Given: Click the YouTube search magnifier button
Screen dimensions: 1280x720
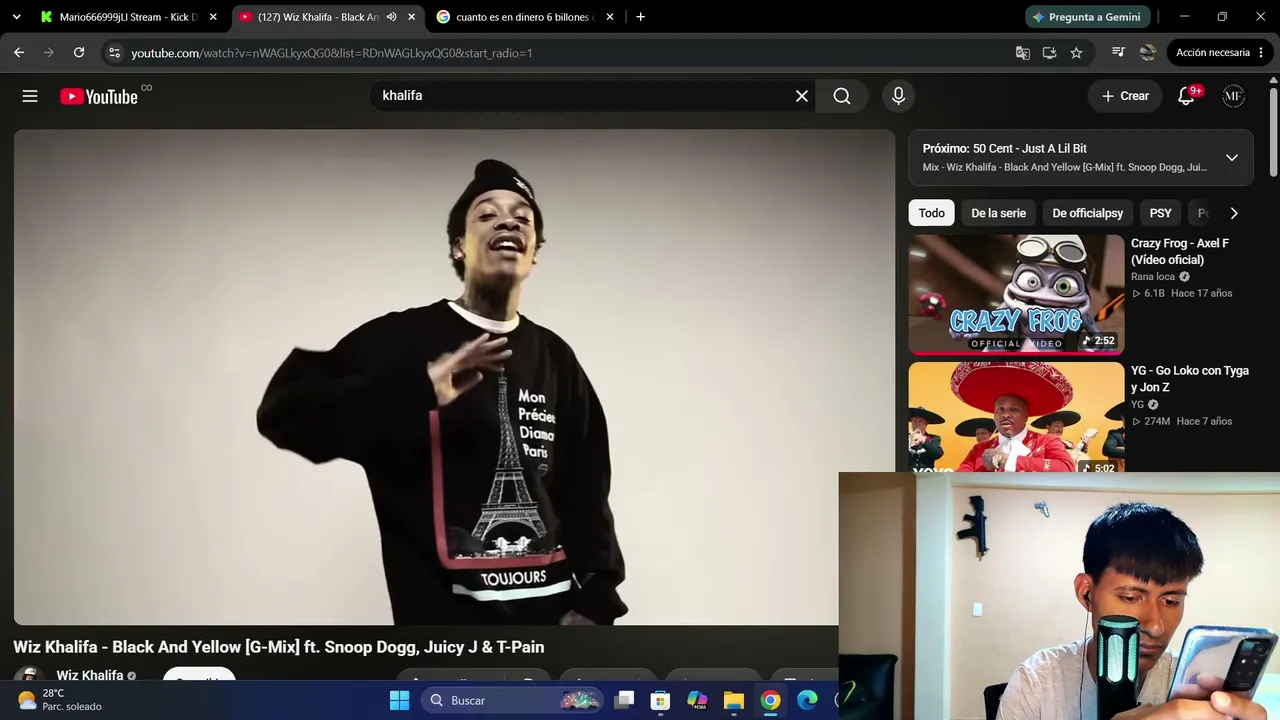Looking at the screenshot, I should coord(842,96).
